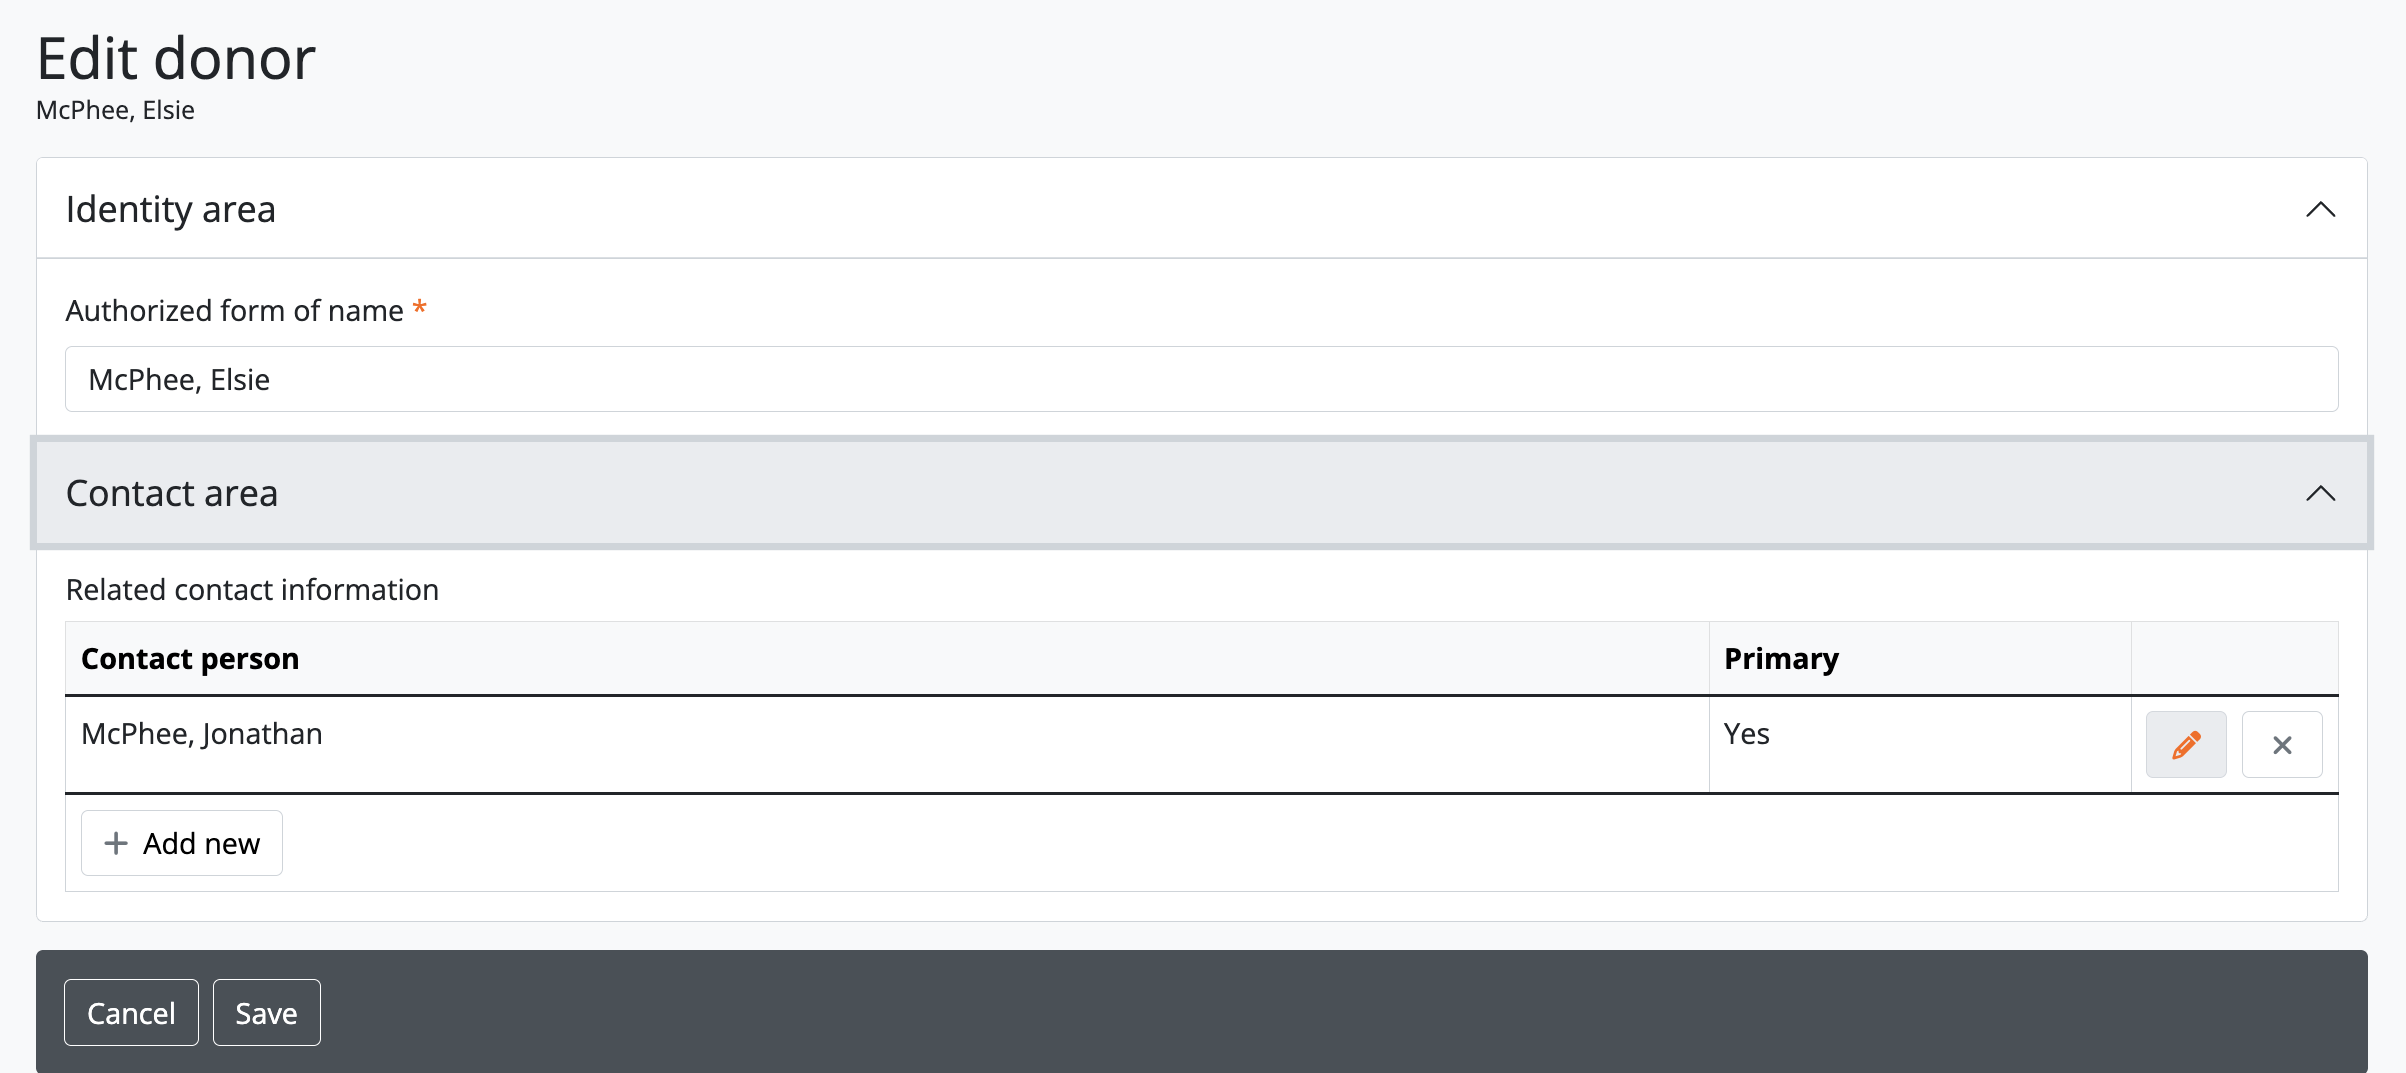This screenshot has height=1073, width=2406.
Task: Delete the McPhee, Jonathan contact row
Action: coord(2282,745)
